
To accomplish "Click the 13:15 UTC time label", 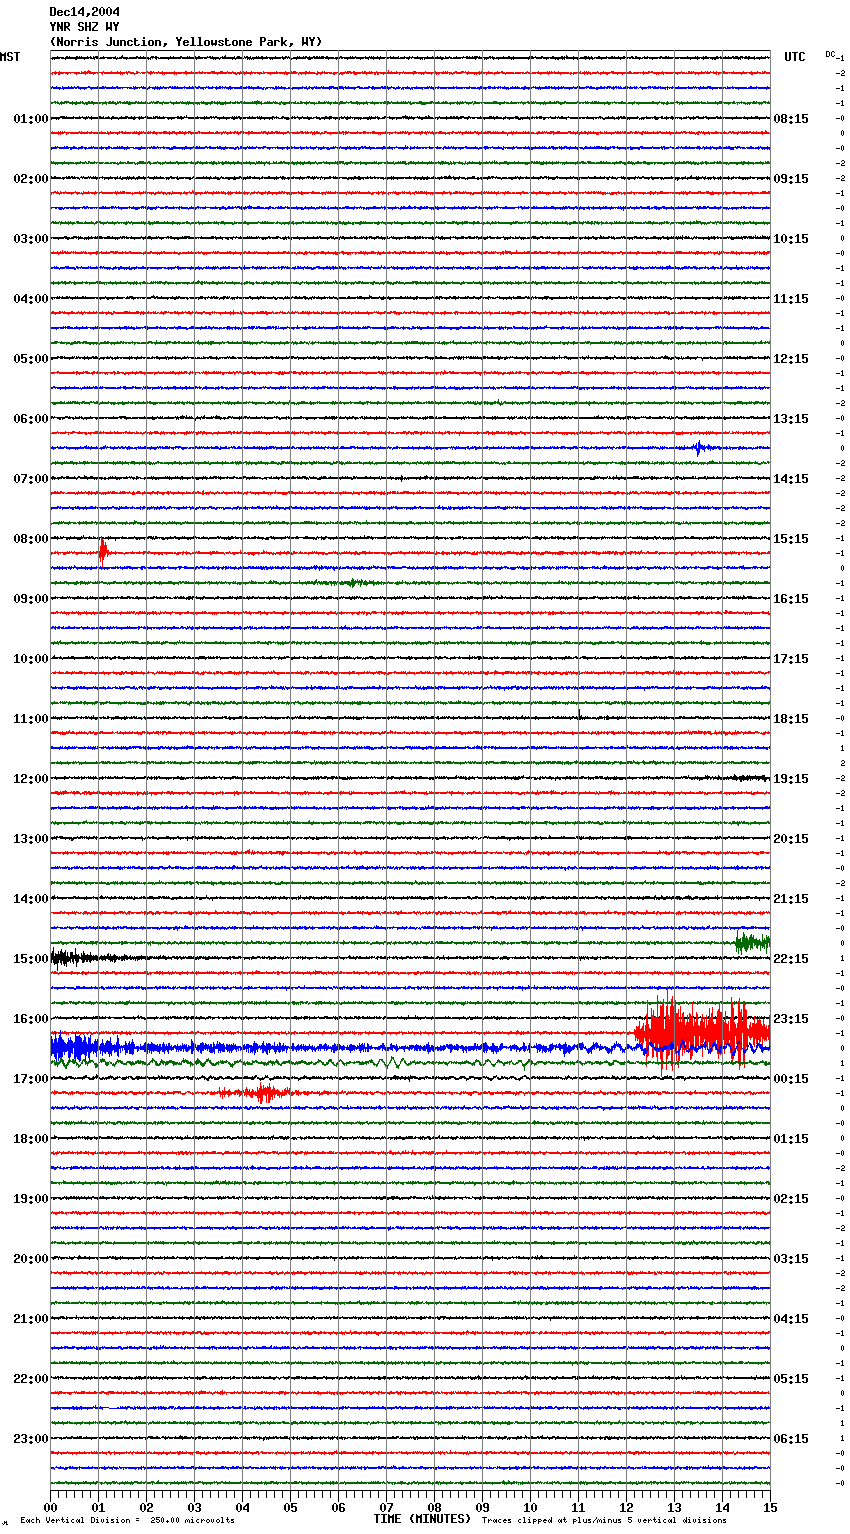I will [x=791, y=419].
